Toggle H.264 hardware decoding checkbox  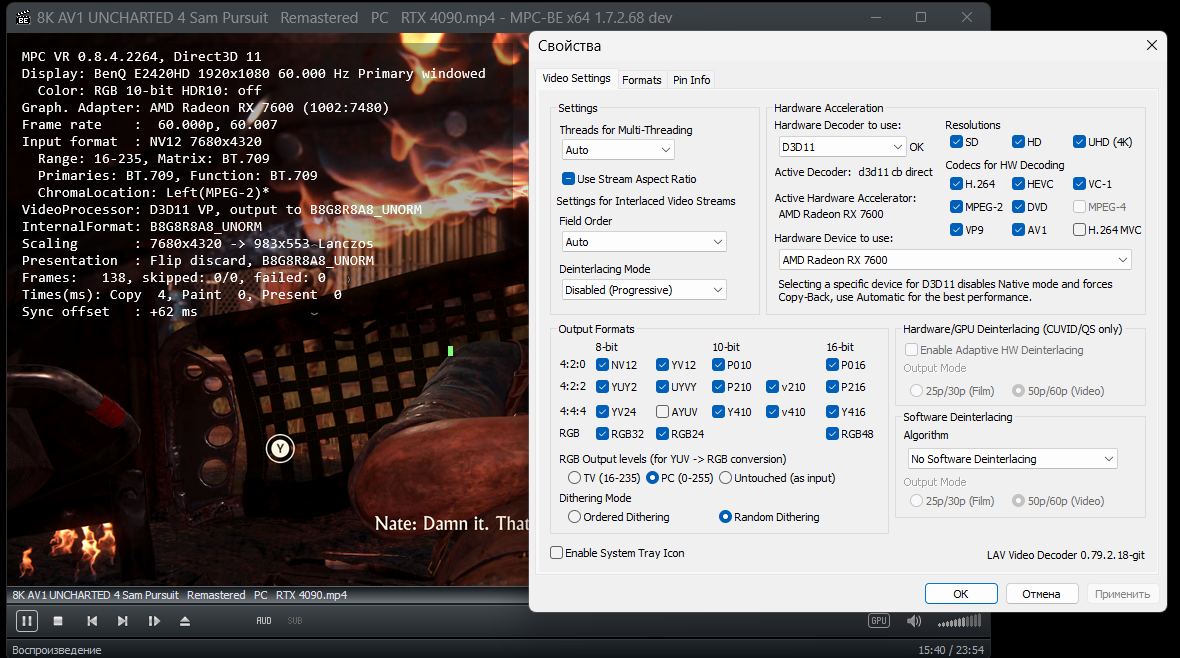tap(956, 184)
